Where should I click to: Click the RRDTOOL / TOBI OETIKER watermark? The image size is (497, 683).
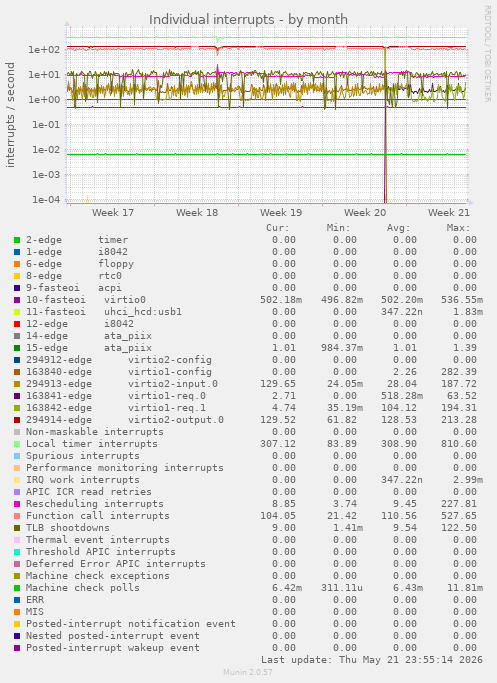click(487, 54)
